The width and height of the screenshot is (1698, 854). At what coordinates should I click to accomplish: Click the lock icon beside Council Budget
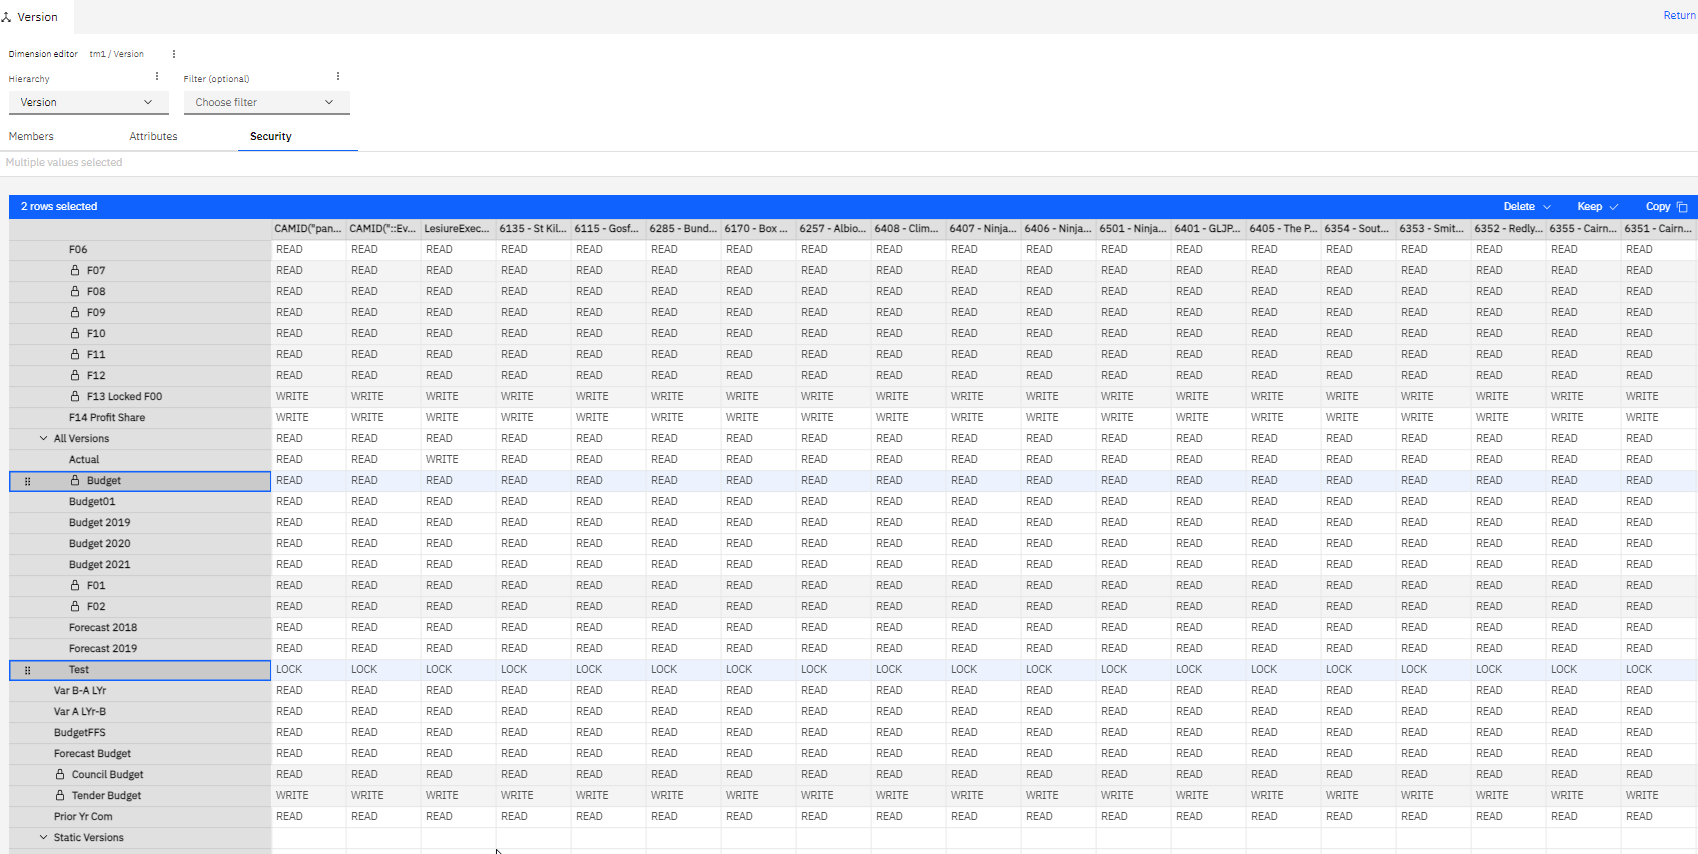60,774
